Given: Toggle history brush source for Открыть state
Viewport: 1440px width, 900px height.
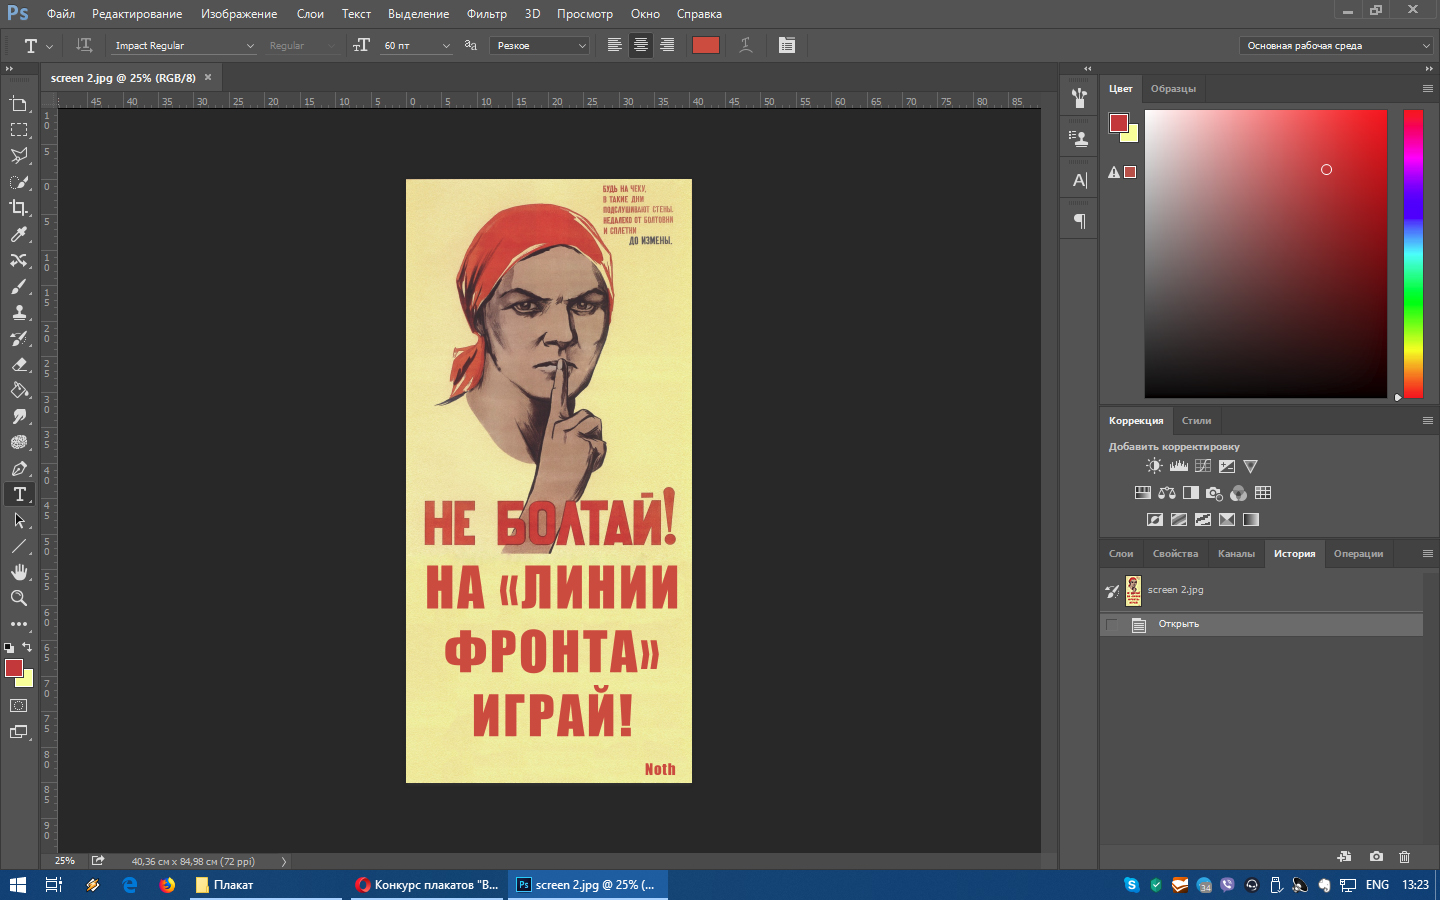Looking at the screenshot, I should (x=1112, y=624).
